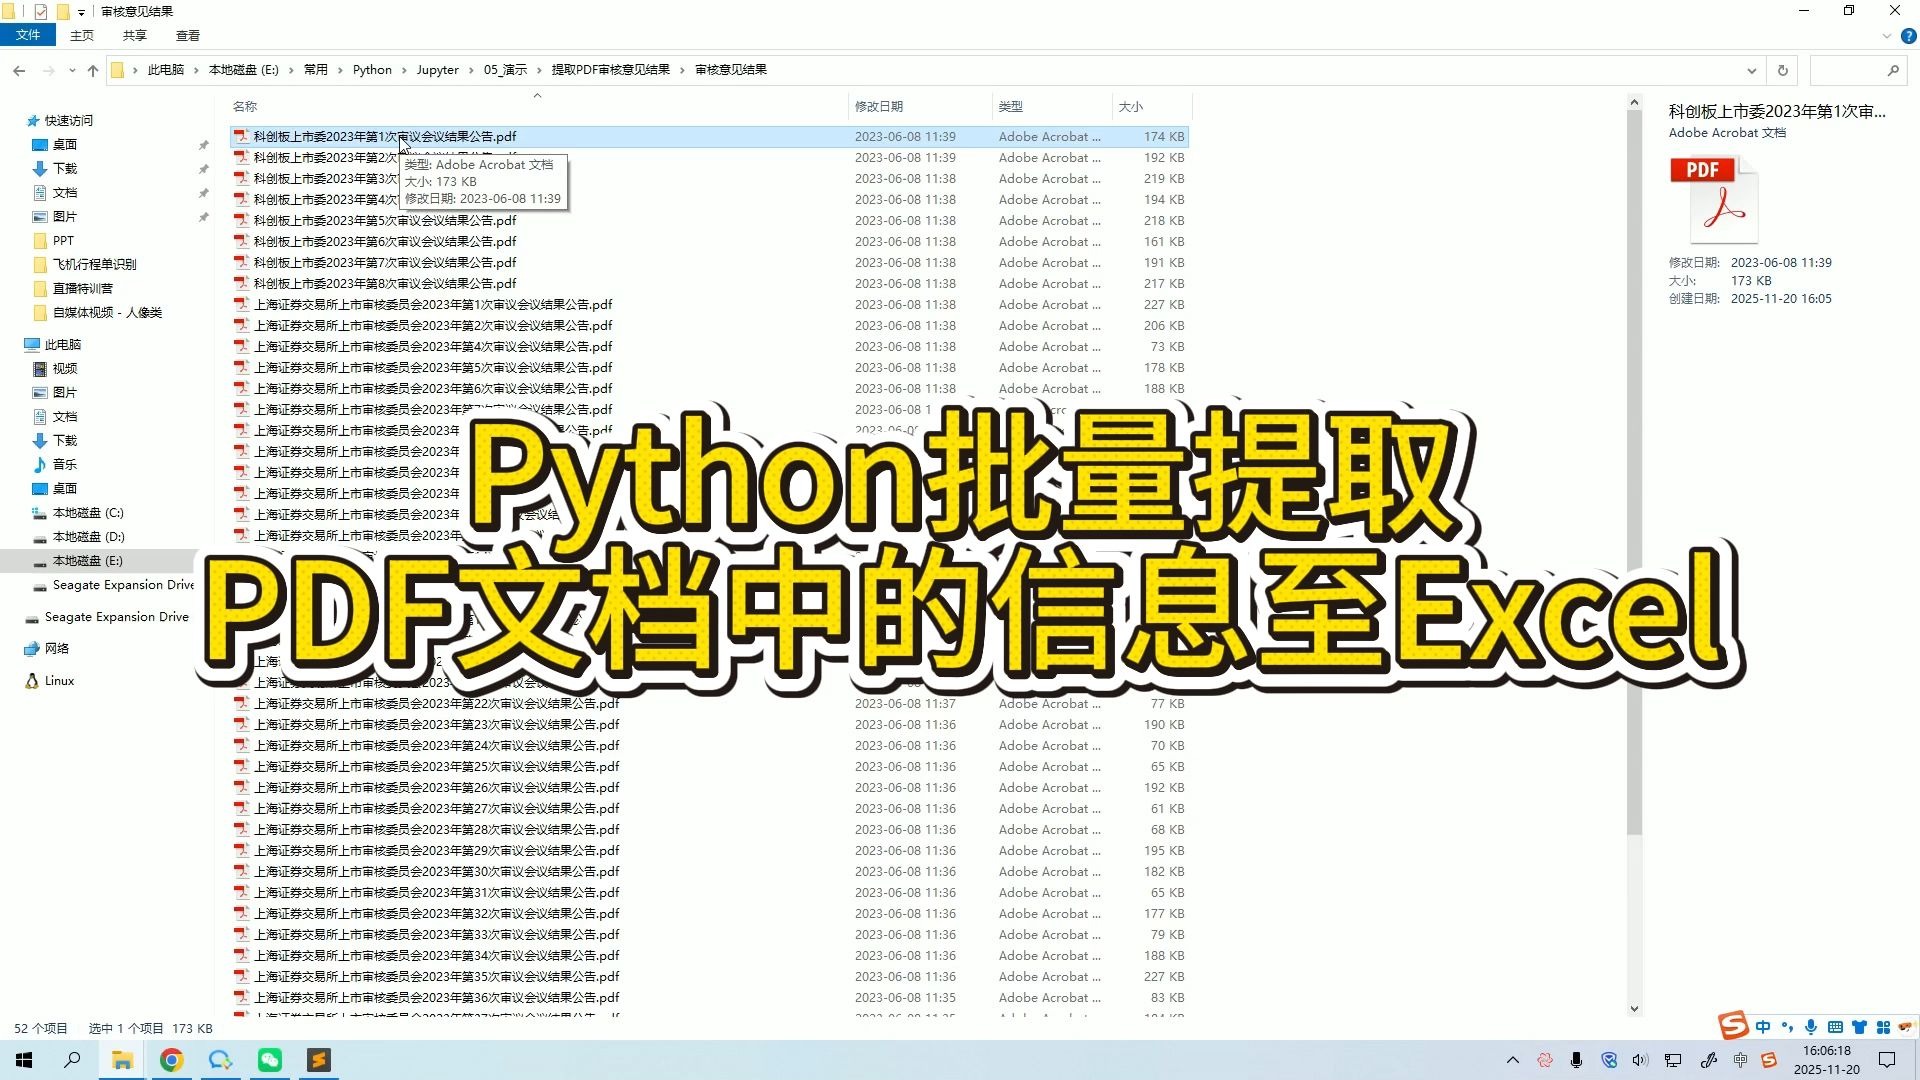Switch to the 查看 ribbon tab
The height and width of the screenshot is (1080, 1920).
(x=187, y=35)
